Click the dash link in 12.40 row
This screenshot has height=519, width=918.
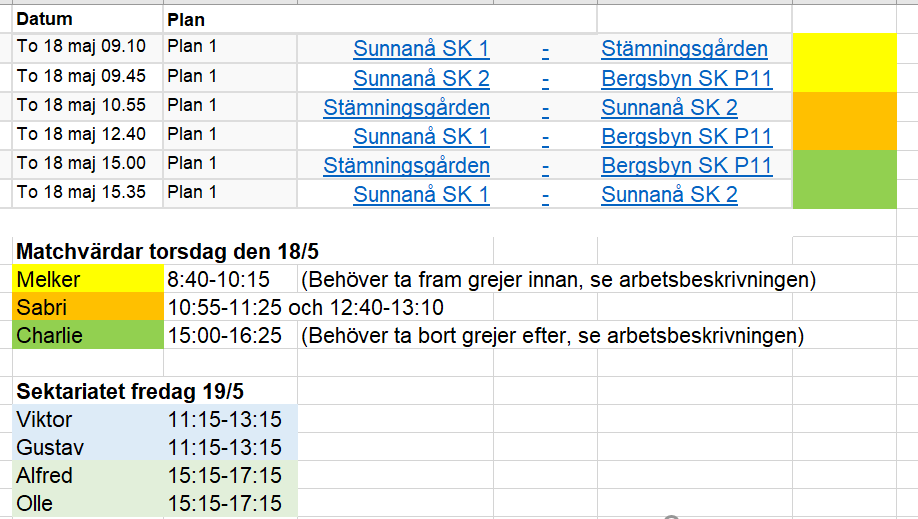pyautogui.click(x=545, y=139)
